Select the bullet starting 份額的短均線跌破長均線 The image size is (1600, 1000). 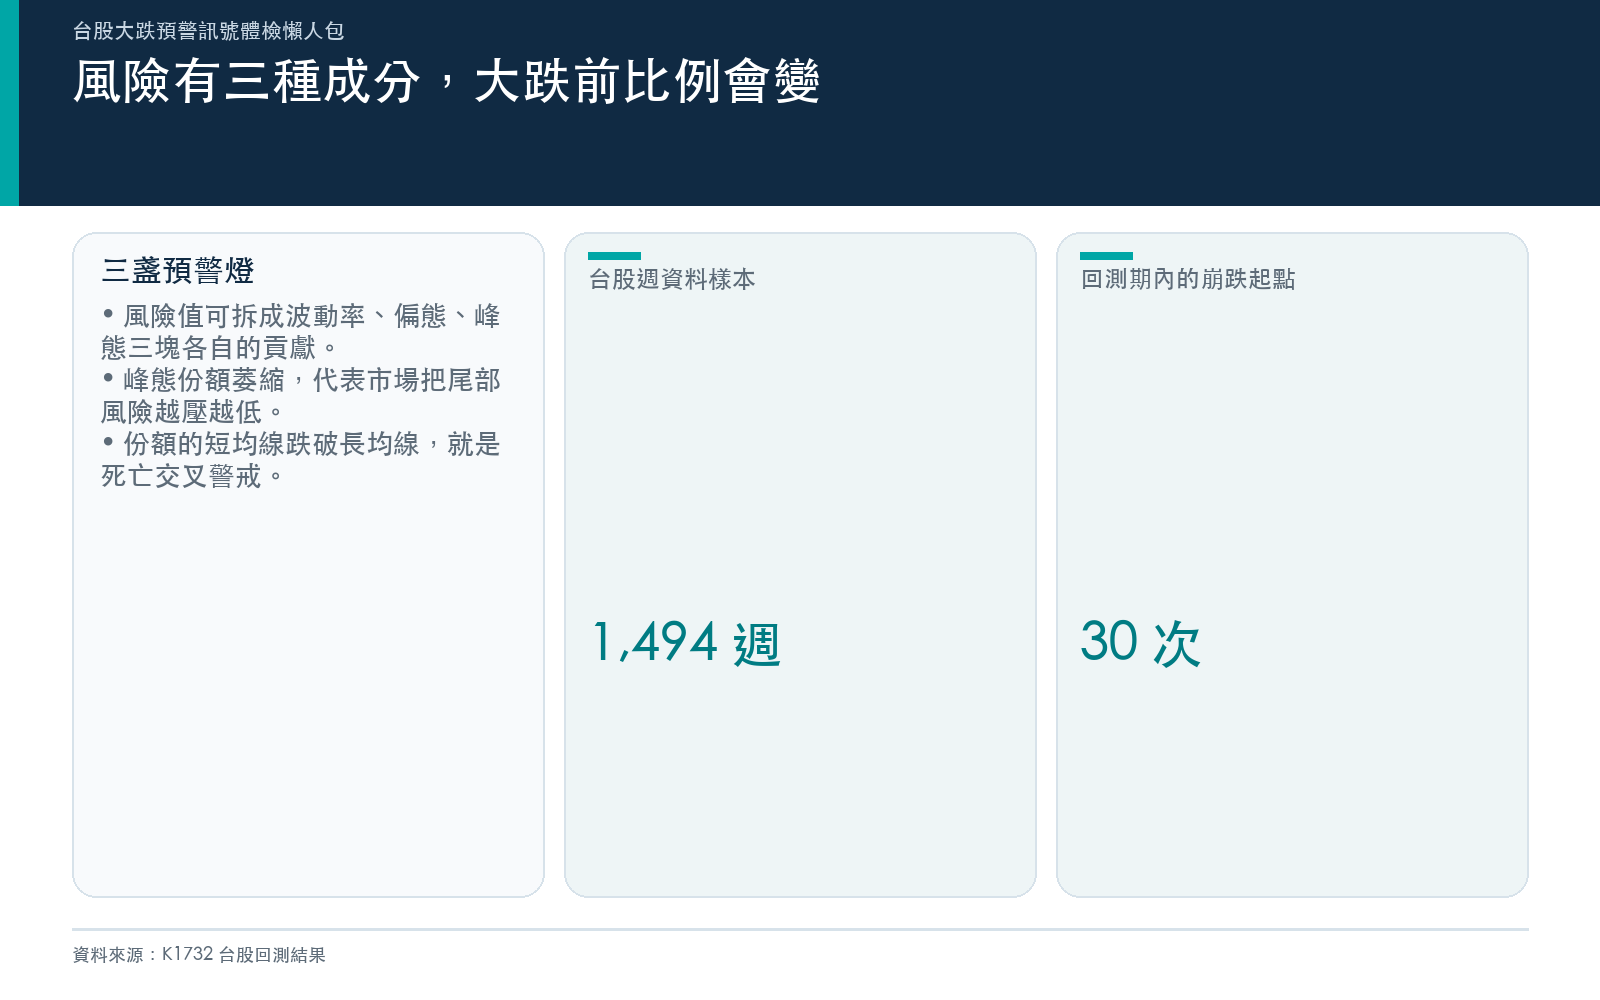[300, 460]
